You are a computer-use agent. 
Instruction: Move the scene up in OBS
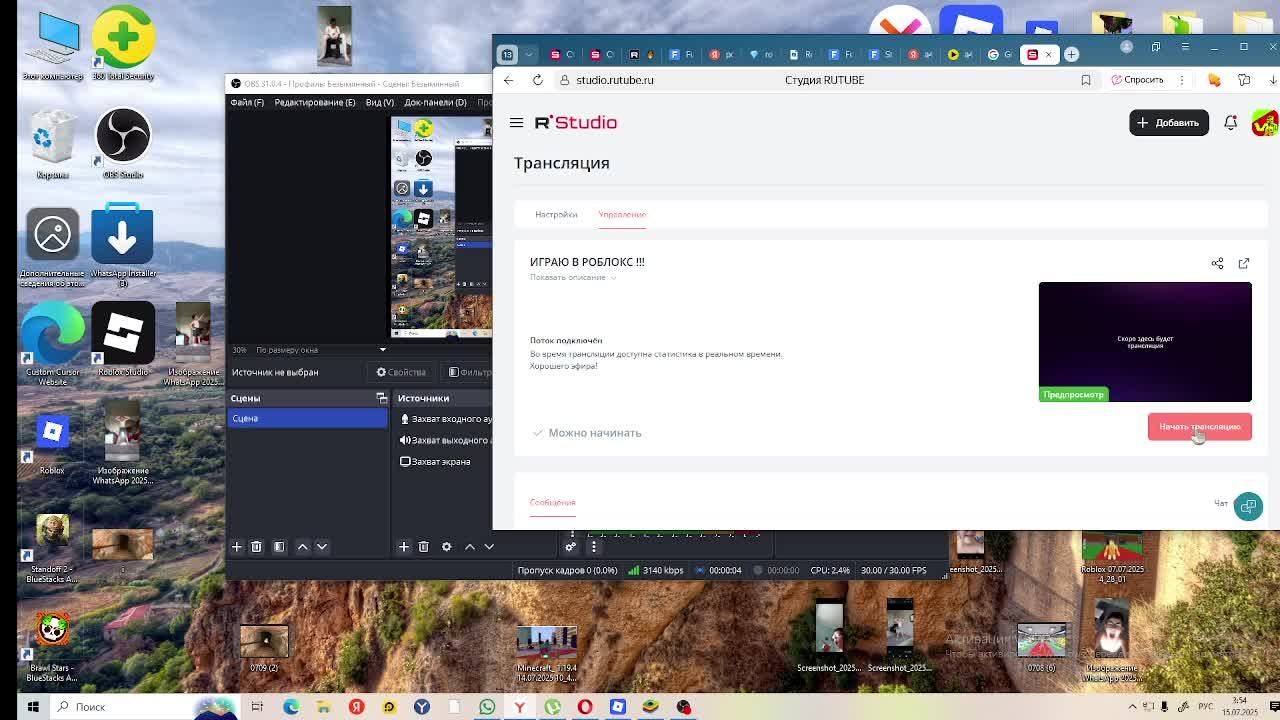click(x=302, y=547)
